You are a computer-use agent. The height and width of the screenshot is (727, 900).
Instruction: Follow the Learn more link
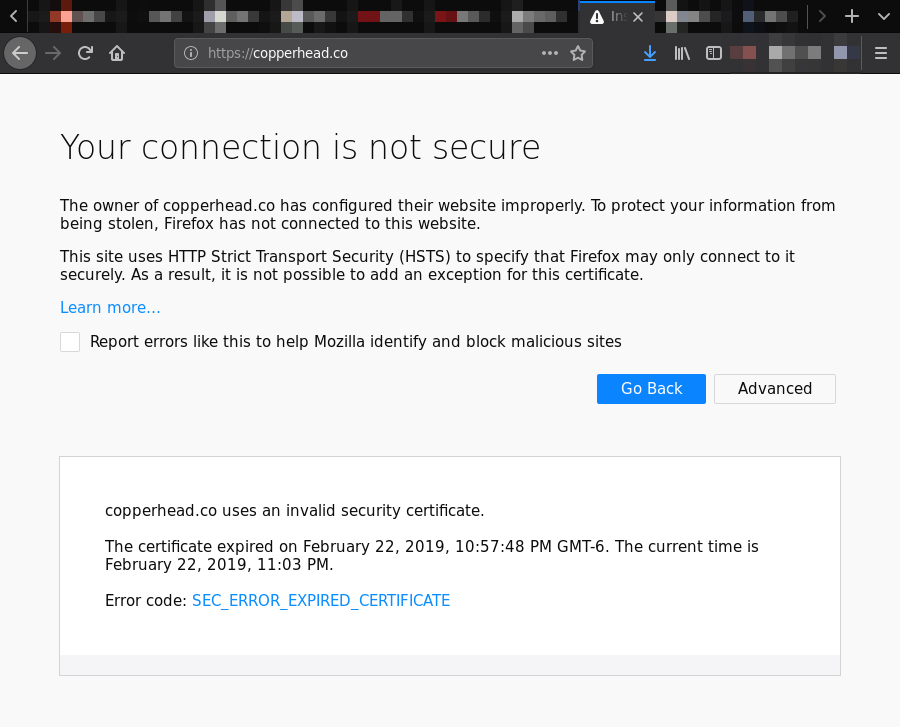click(x=110, y=308)
